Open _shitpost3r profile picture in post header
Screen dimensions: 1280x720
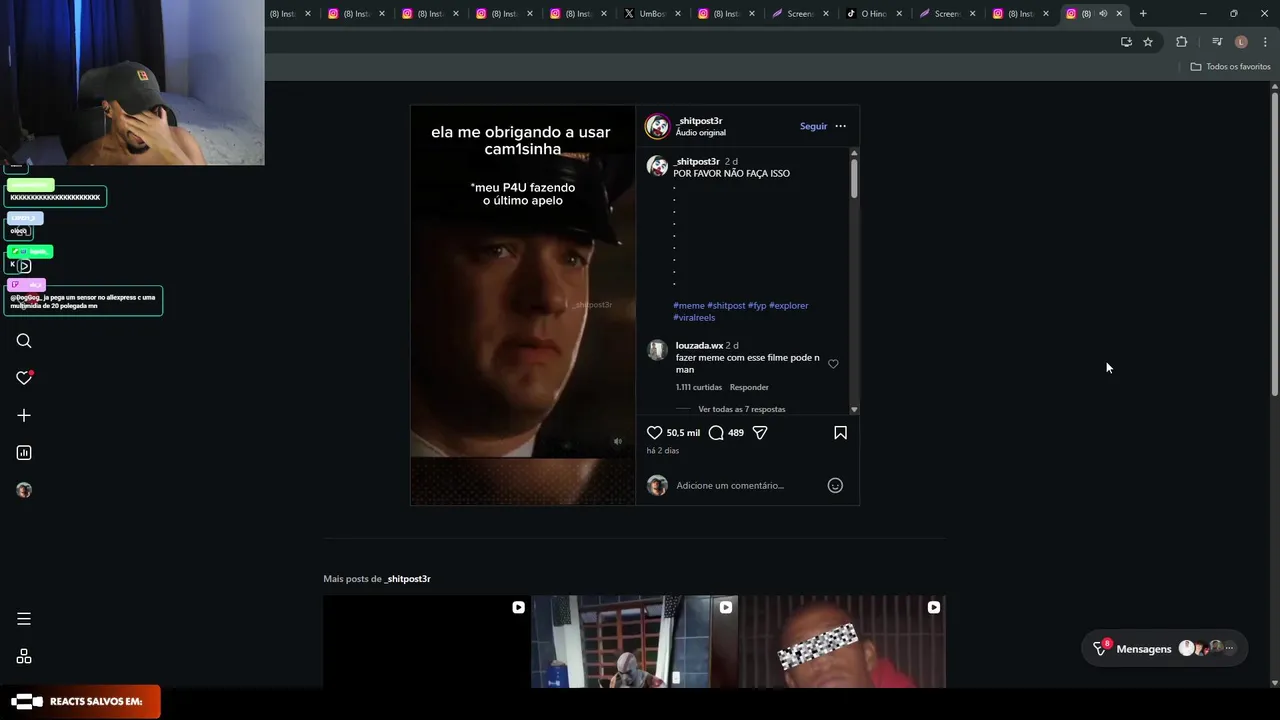[x=657, y=126]
